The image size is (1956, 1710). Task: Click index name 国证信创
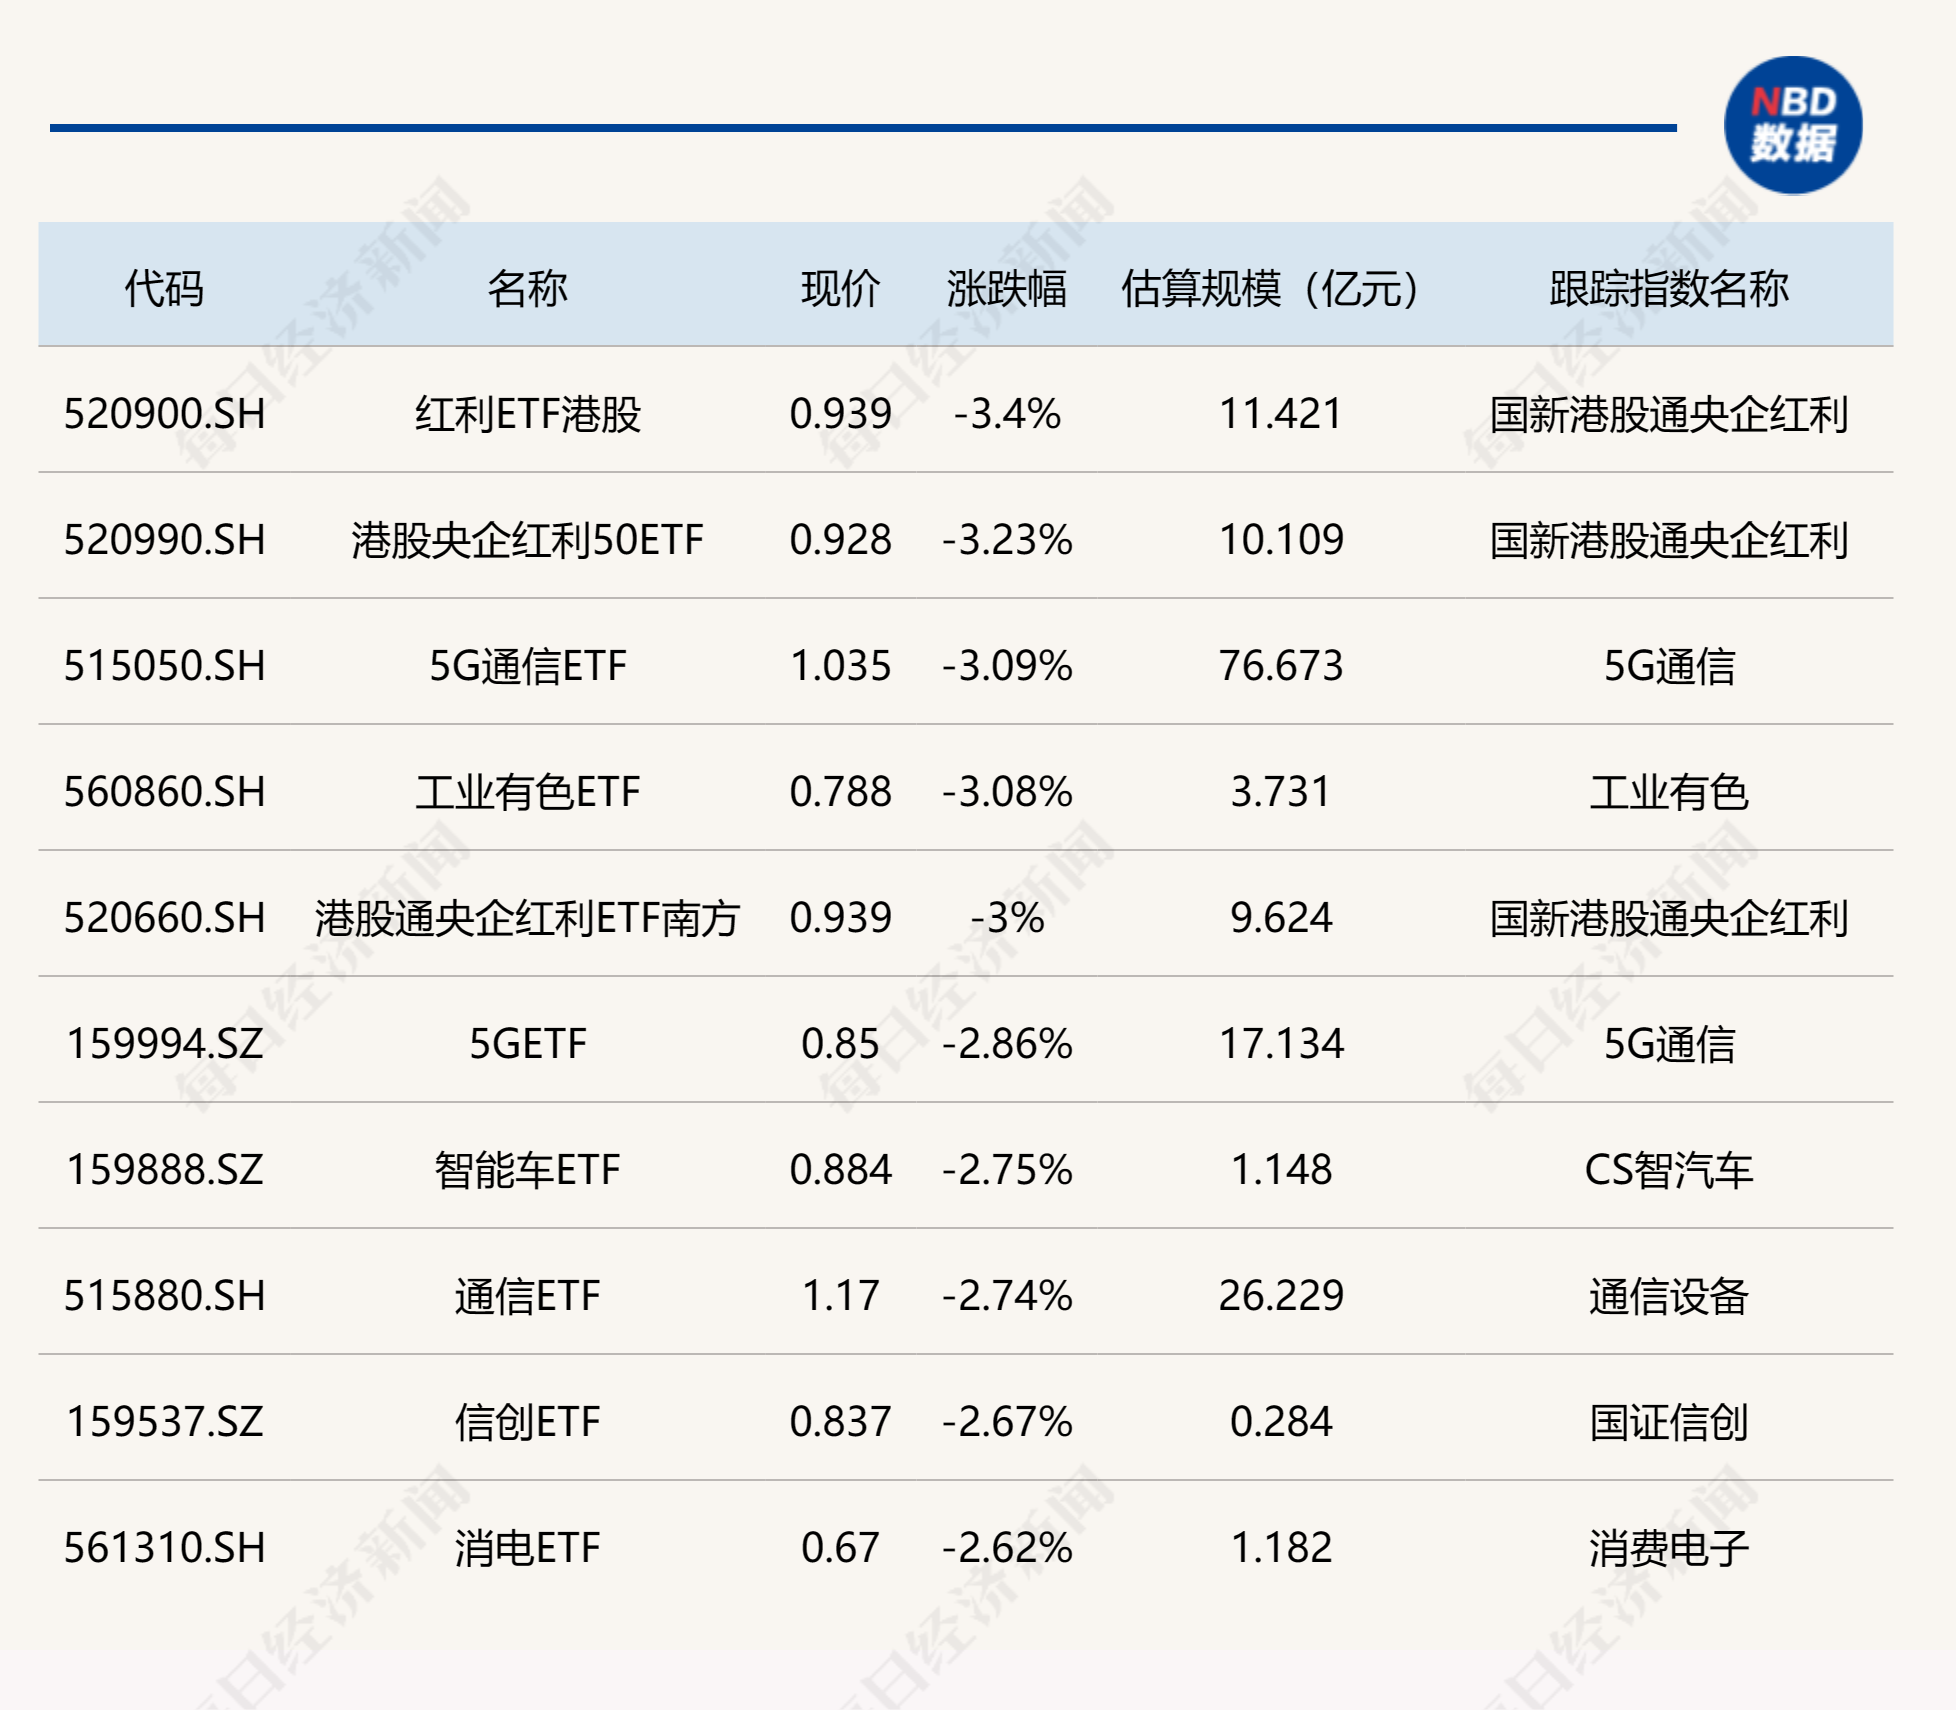click(x=1669, y=1422)
